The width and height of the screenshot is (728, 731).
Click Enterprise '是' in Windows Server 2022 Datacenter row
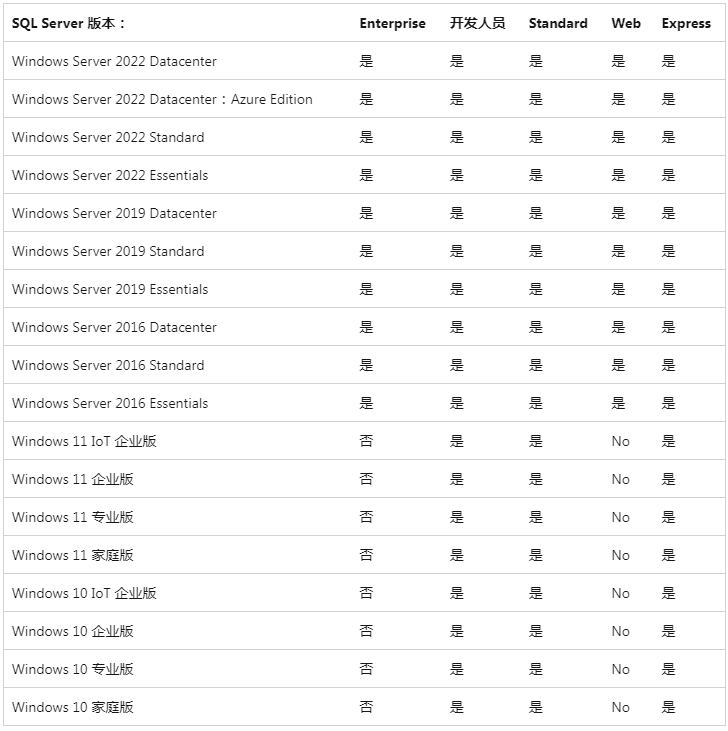[366, 61]
